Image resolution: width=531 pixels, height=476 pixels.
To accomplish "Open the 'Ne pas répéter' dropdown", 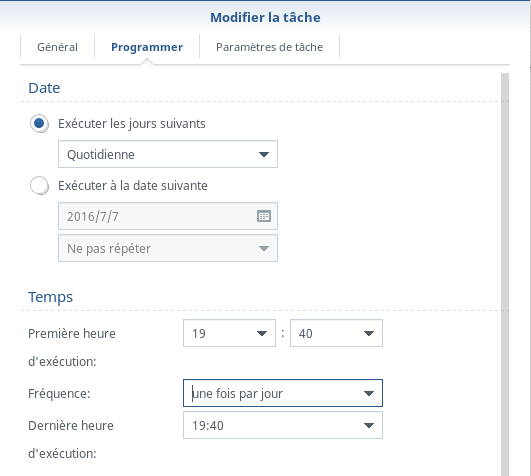I will (168, 248).
